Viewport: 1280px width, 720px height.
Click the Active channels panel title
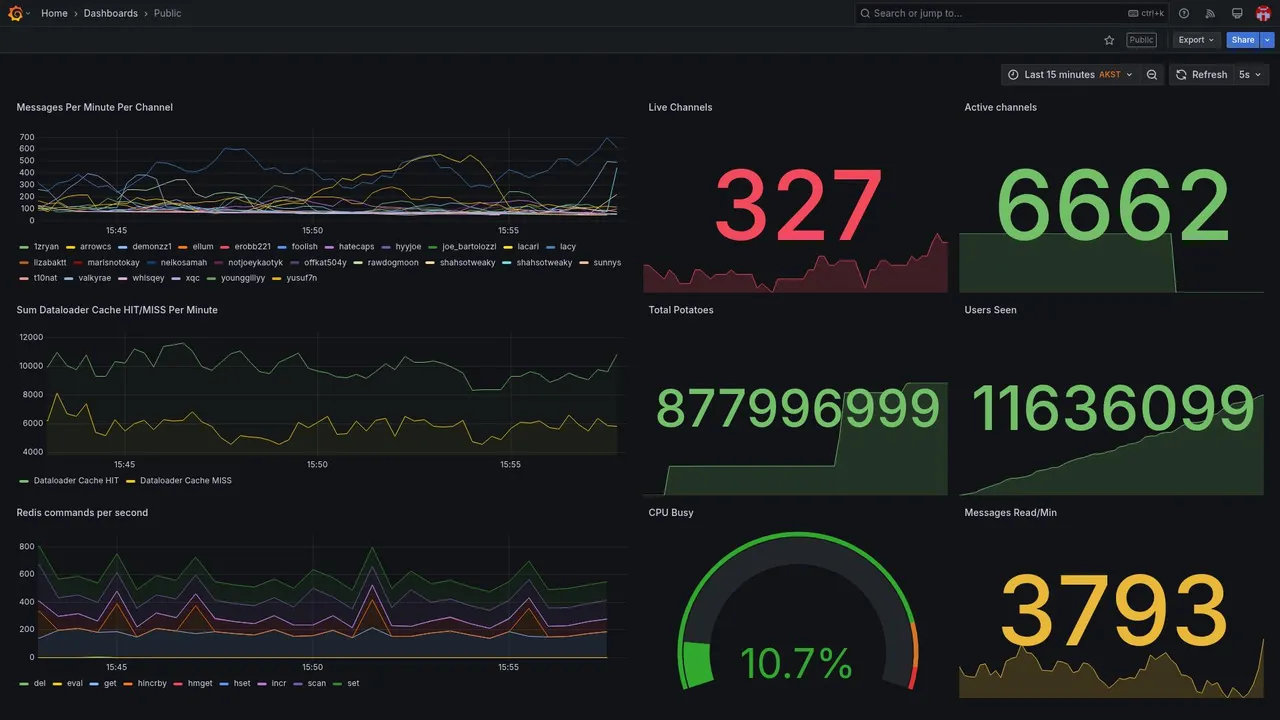pos(1000,107)
